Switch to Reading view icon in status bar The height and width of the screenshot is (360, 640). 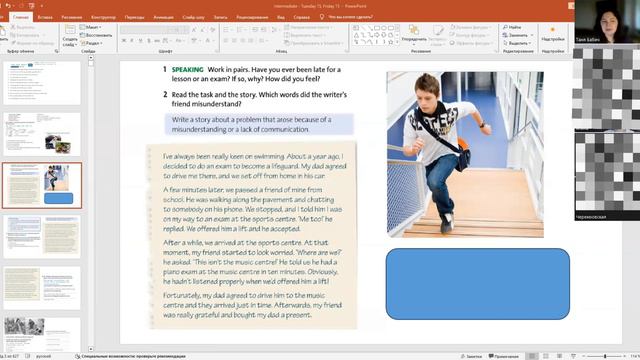tap(560, 356)
